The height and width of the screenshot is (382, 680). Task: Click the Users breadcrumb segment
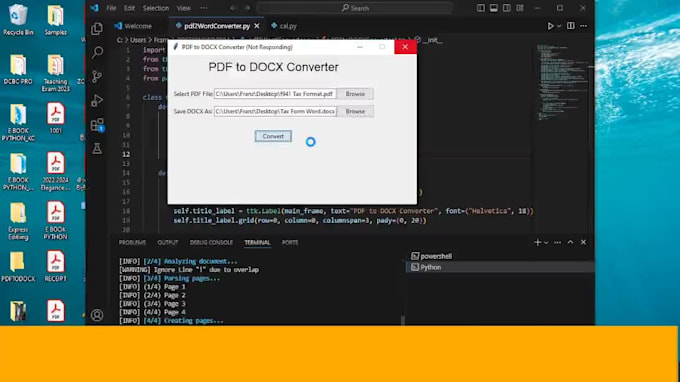(138, 40)
